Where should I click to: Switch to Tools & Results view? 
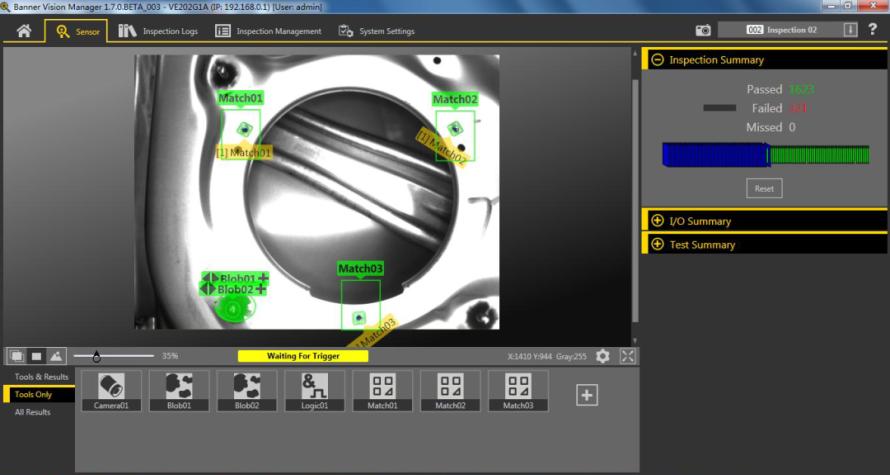41,377
